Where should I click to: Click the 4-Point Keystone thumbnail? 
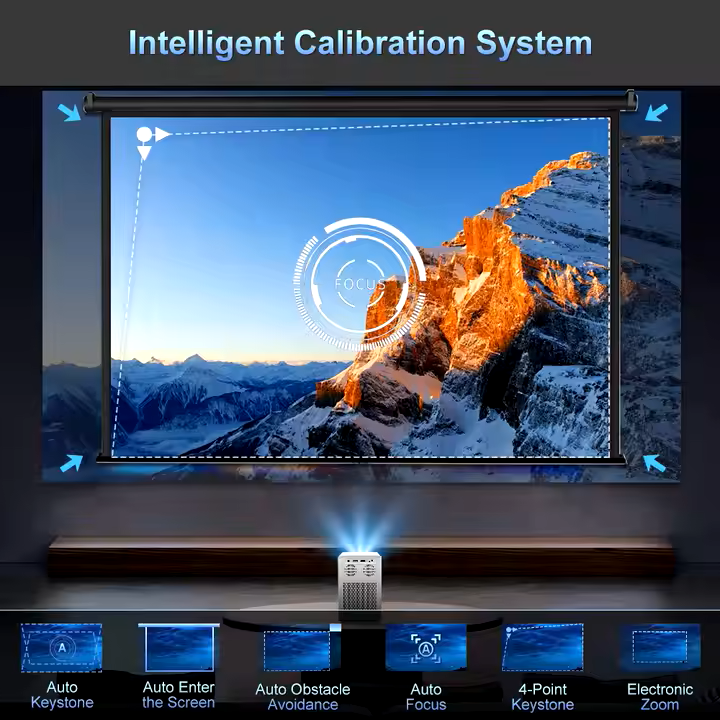[543, 647]
